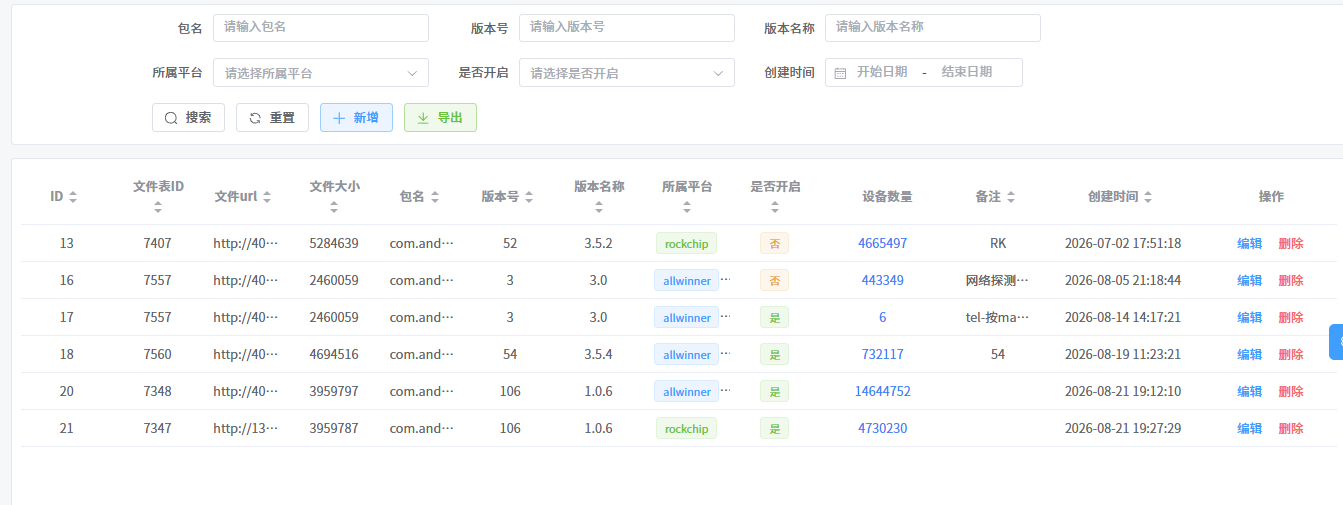Image resolution: width=1343 pixels, height=505 pixels.
Task: Edit row with ID 18
Action: tap(1250, 354)
